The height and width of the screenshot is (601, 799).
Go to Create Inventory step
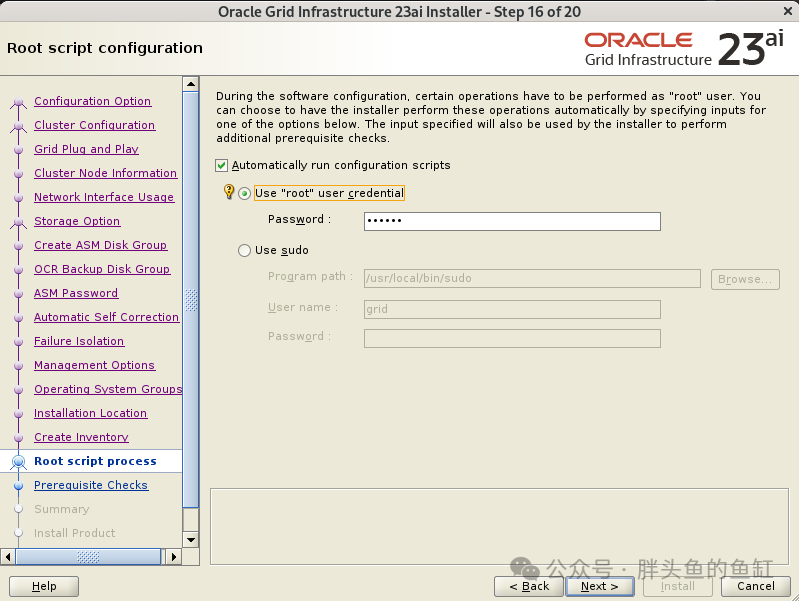point(82,437)
